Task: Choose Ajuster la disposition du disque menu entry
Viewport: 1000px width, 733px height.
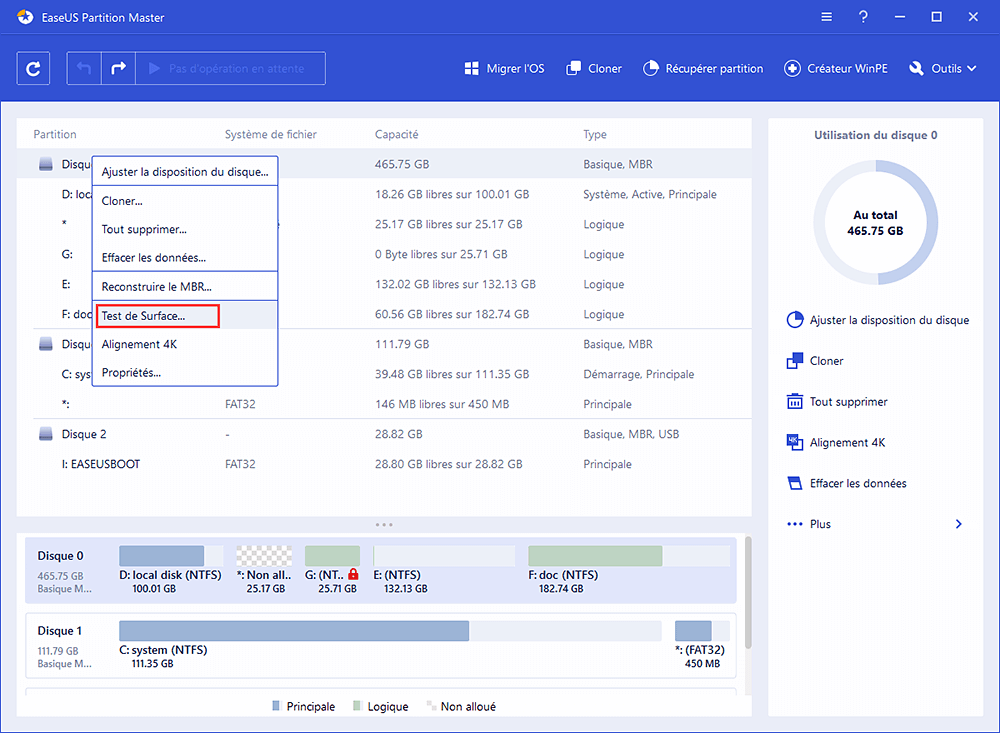Action: [185, 172]
